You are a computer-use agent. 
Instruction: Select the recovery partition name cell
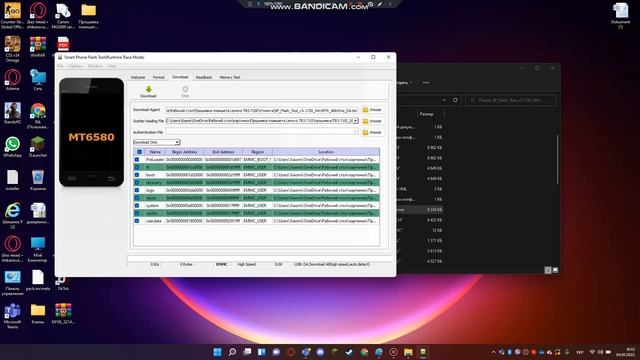pos(155,182)
